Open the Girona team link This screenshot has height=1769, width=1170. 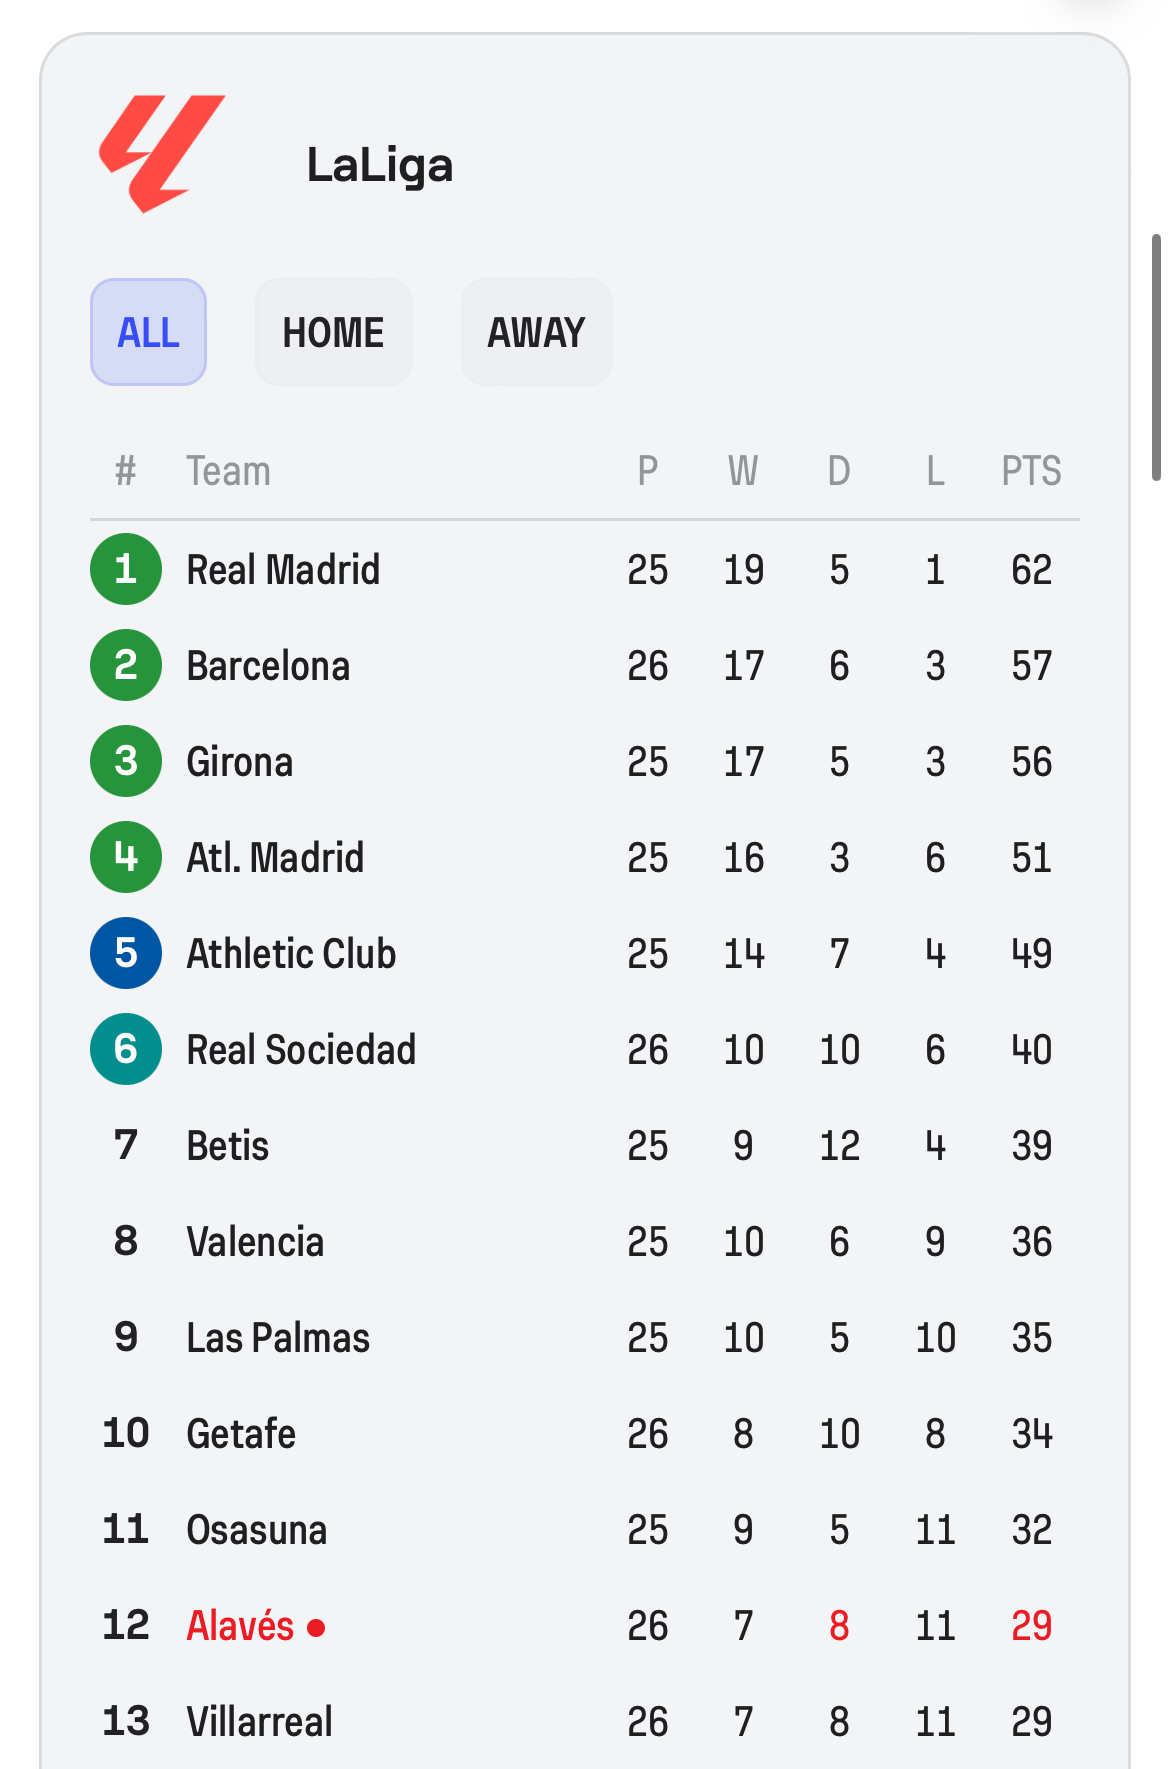pos(240,762)
